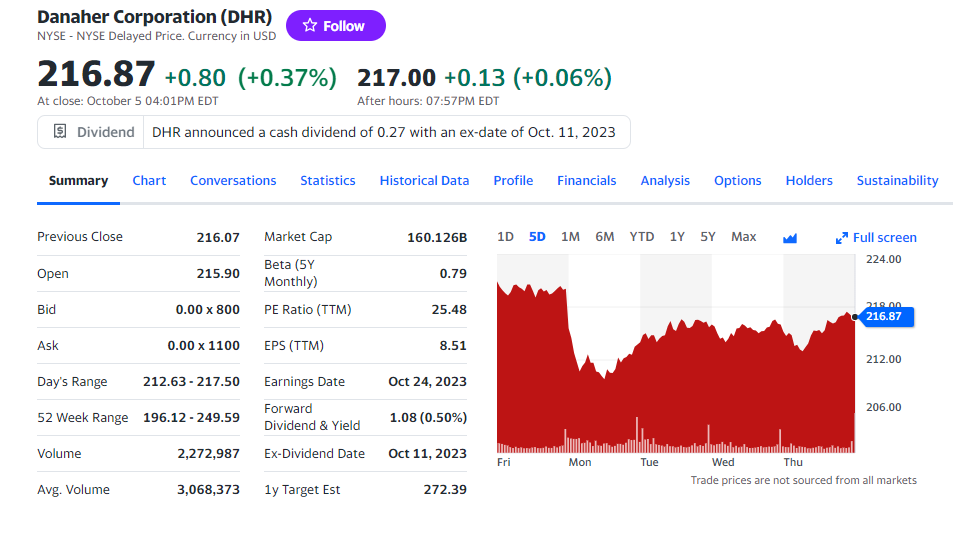Show the Max chart range

pyautogui.click(x=743, y=236)
